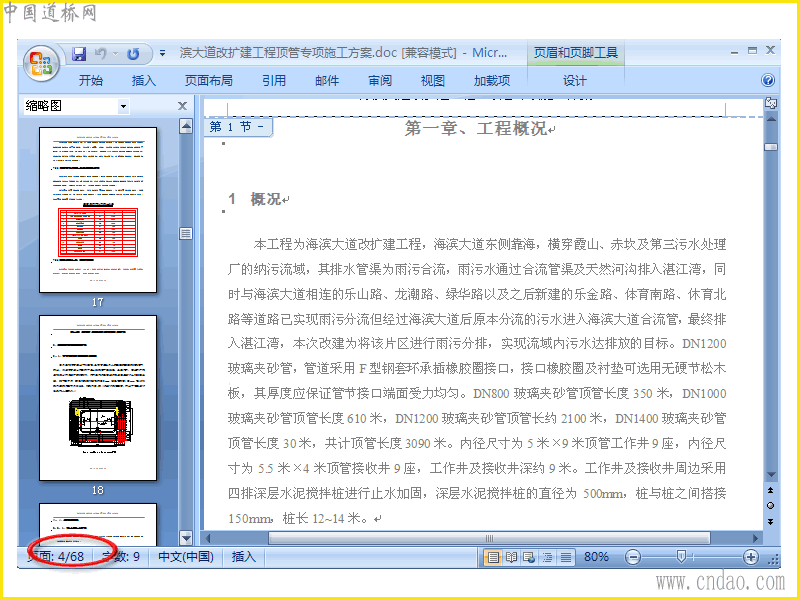Open the 缩略图 pane dropdown

click(x=123, y=106)
